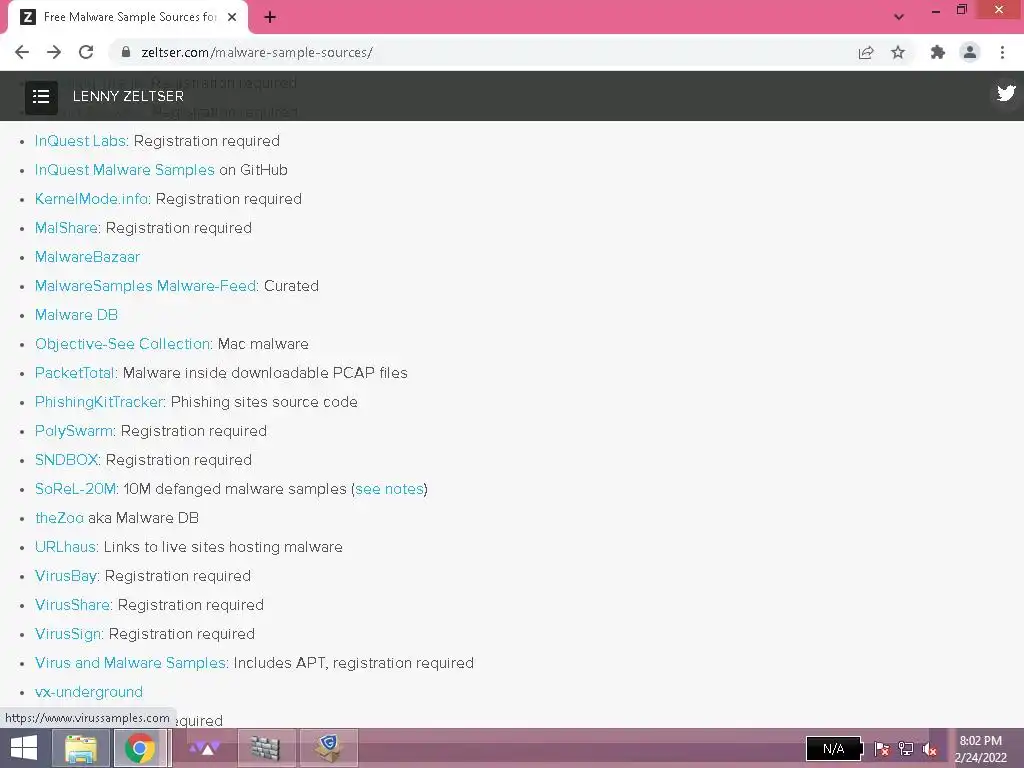Screen dimensions: 1024x768
Task: Reload the current page
Action: point(86,52)
